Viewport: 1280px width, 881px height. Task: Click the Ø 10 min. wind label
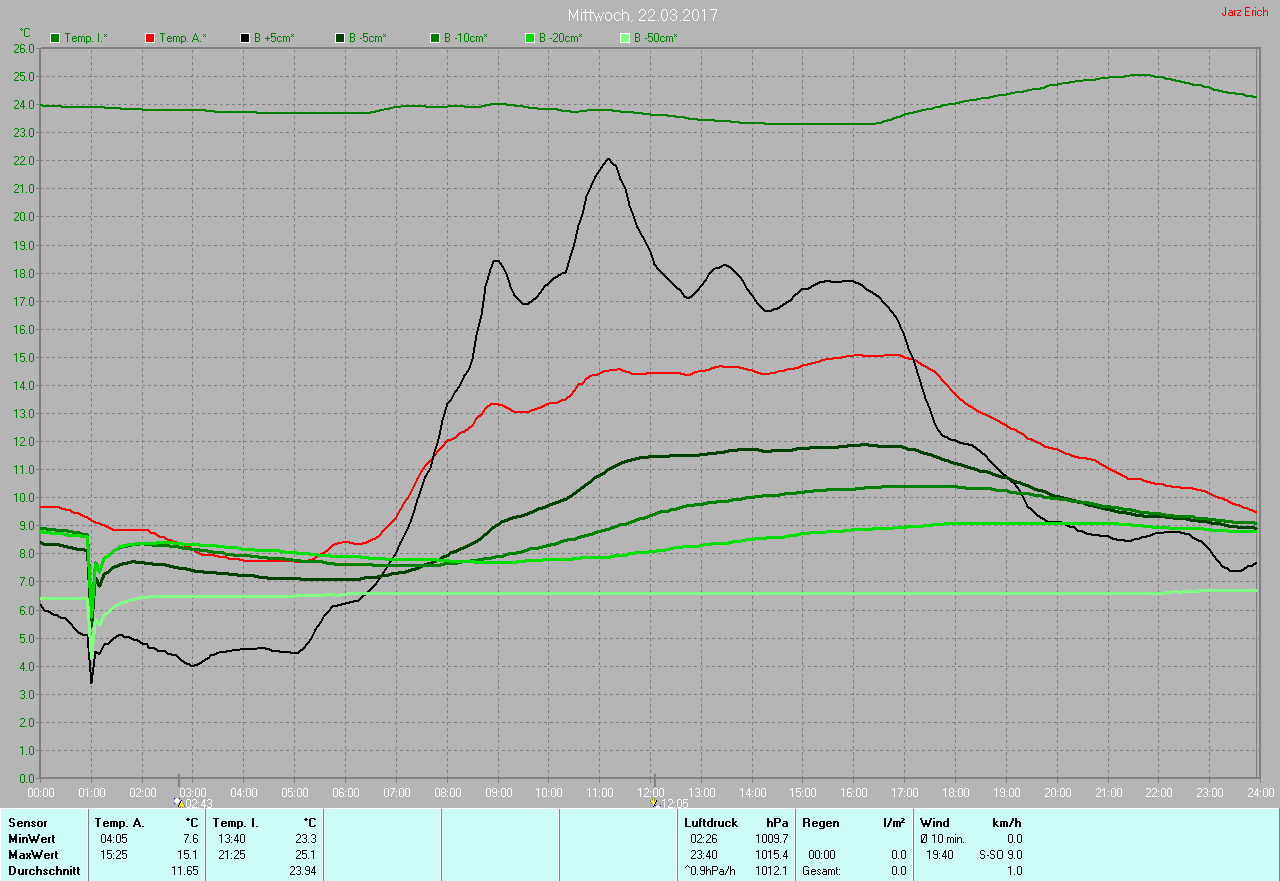click(943, 839)
